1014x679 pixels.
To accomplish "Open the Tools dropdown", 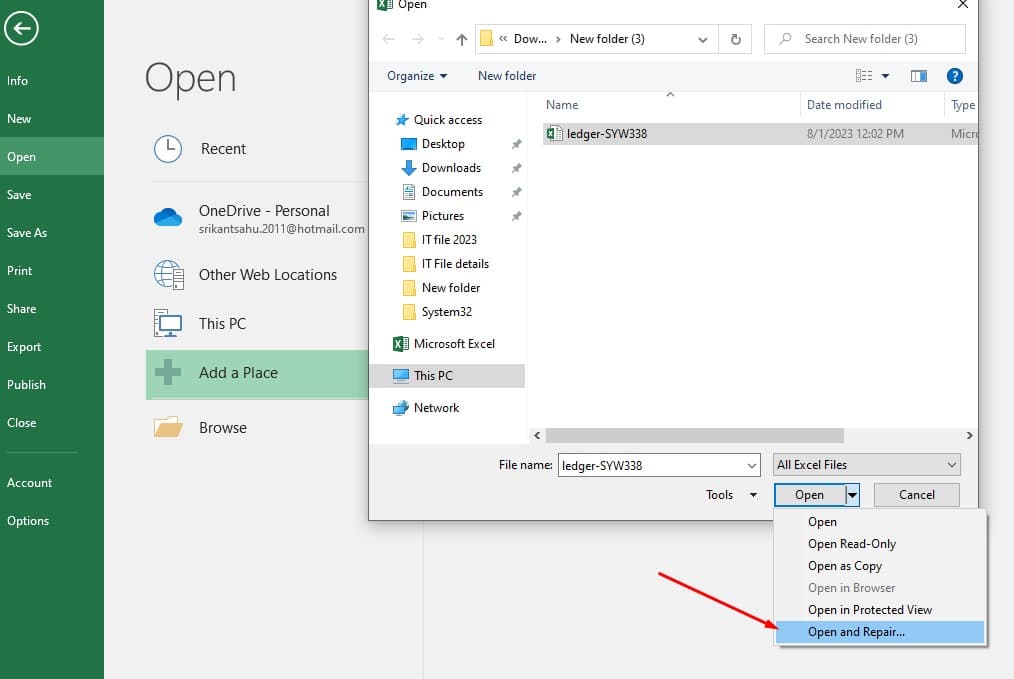I will (x=730, y=495).
